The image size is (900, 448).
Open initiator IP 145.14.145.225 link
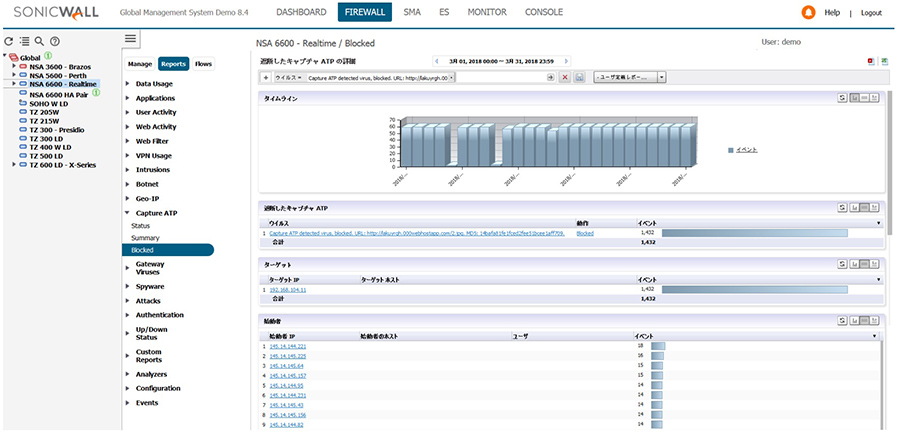click(x=288, y=356)
